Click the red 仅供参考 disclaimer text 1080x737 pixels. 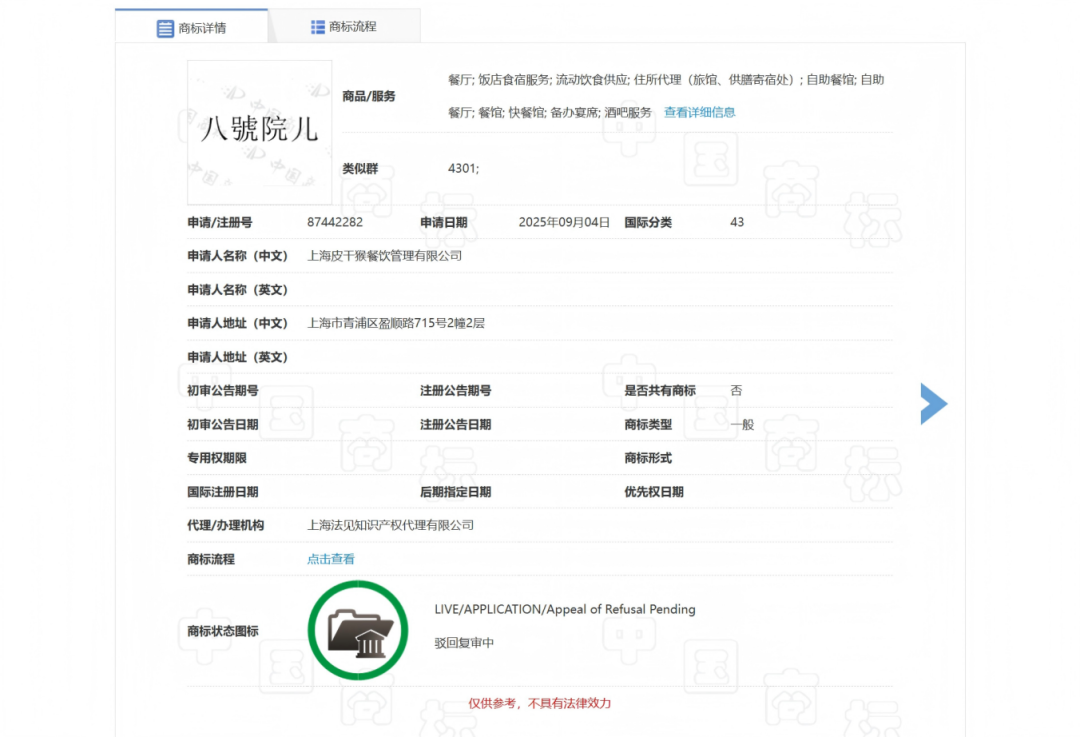[x=539, y=703]
